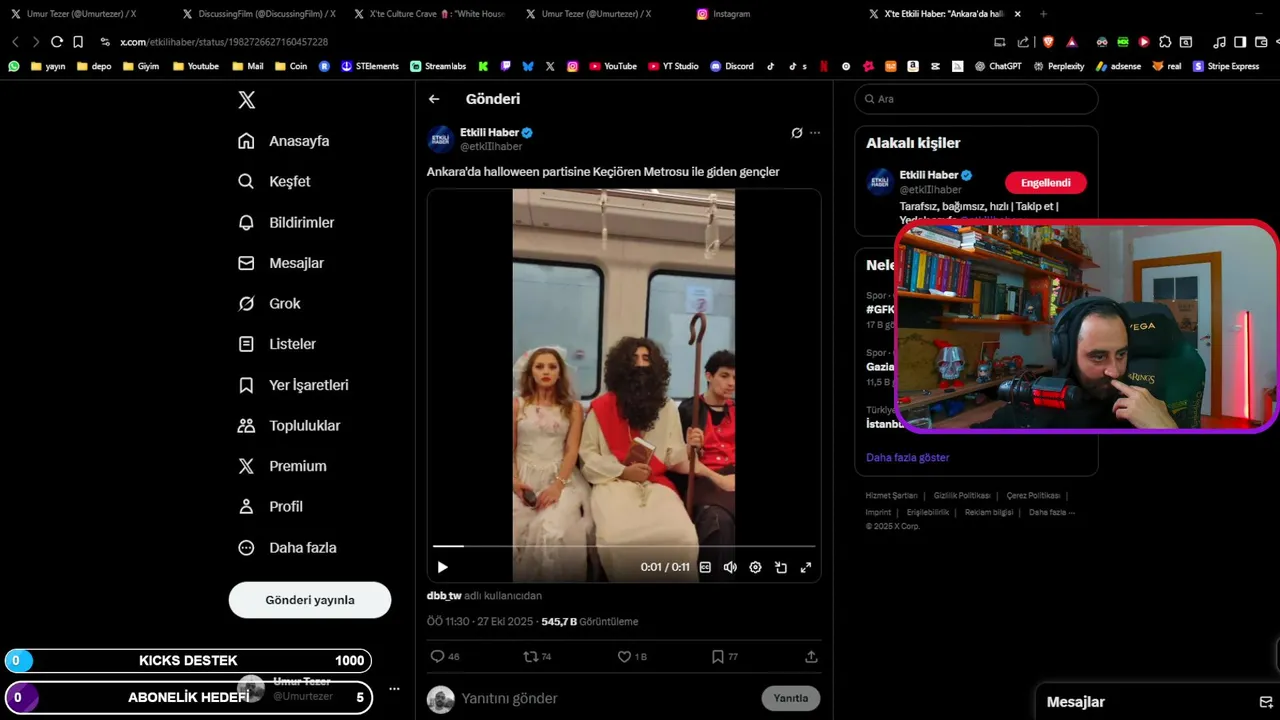Open the Brave Shields lion icon

point(1048,42)
